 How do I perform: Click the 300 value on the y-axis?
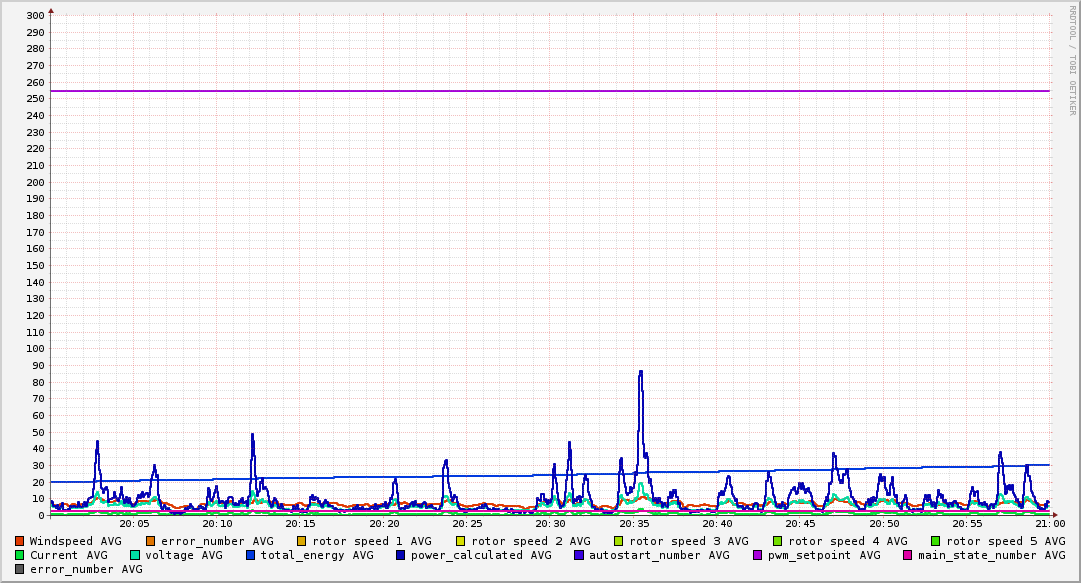[35, 16]
